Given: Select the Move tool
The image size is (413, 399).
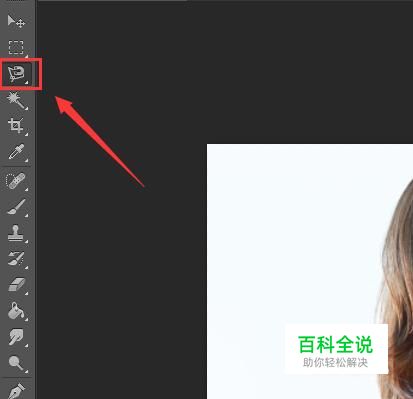Looking at the screenshot, I should [16, 21].
